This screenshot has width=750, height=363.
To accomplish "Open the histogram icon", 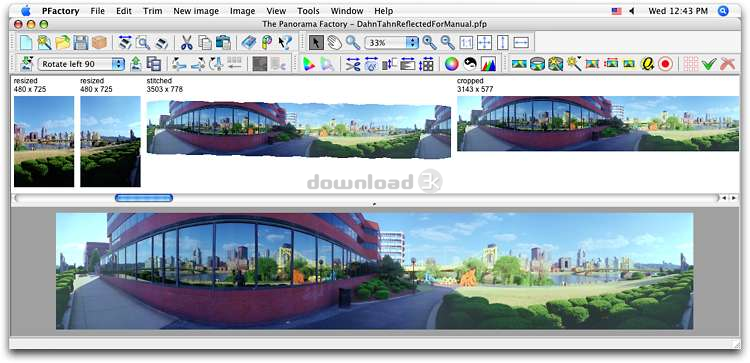I will pos(488,64).
